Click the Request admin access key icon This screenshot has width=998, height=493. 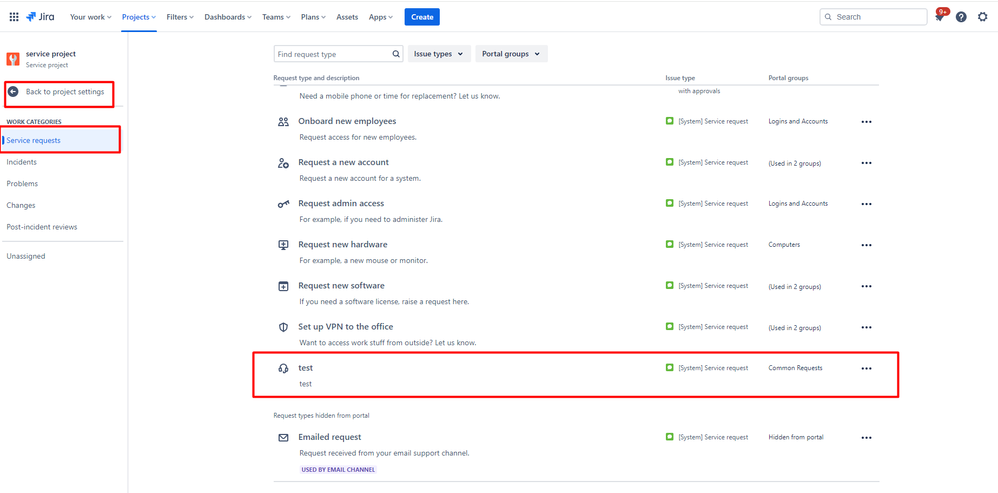284,204
